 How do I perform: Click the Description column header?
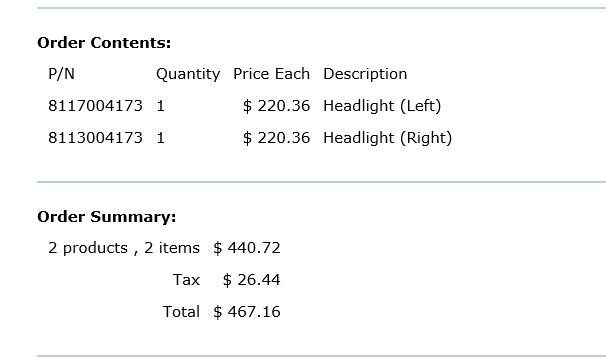(x=365, y=74)
